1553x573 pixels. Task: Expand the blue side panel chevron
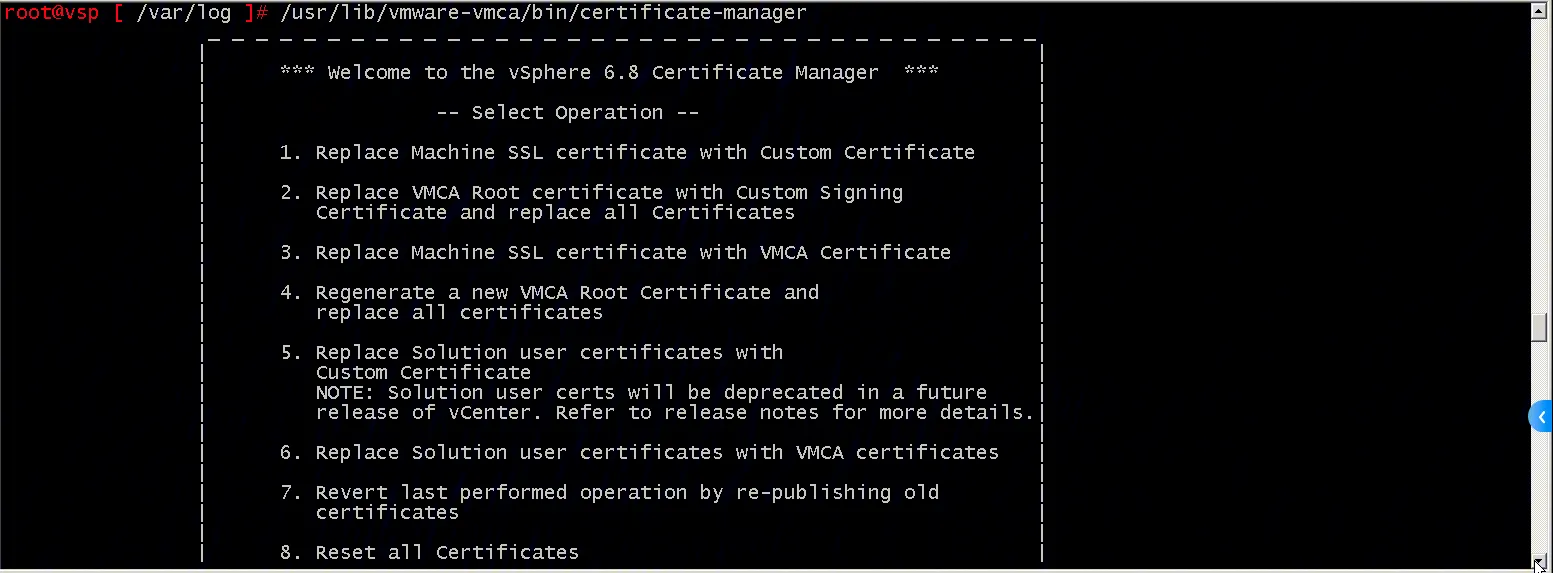(x=1541, y=417)
